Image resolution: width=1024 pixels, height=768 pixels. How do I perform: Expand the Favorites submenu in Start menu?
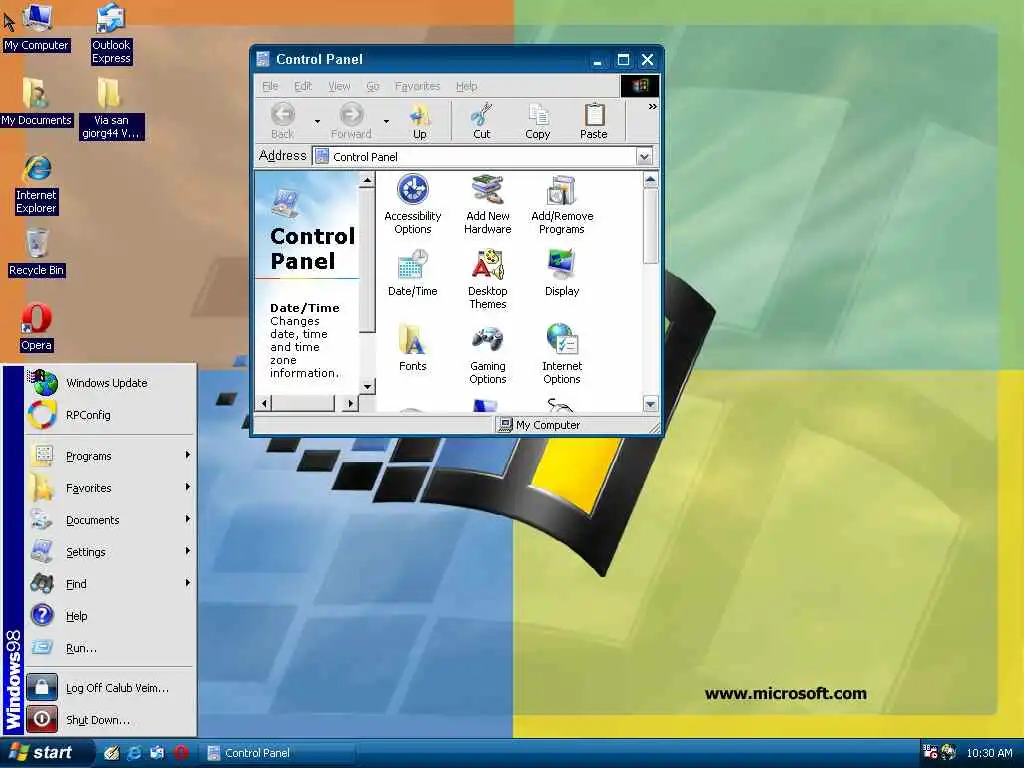[x=110, y=488]
